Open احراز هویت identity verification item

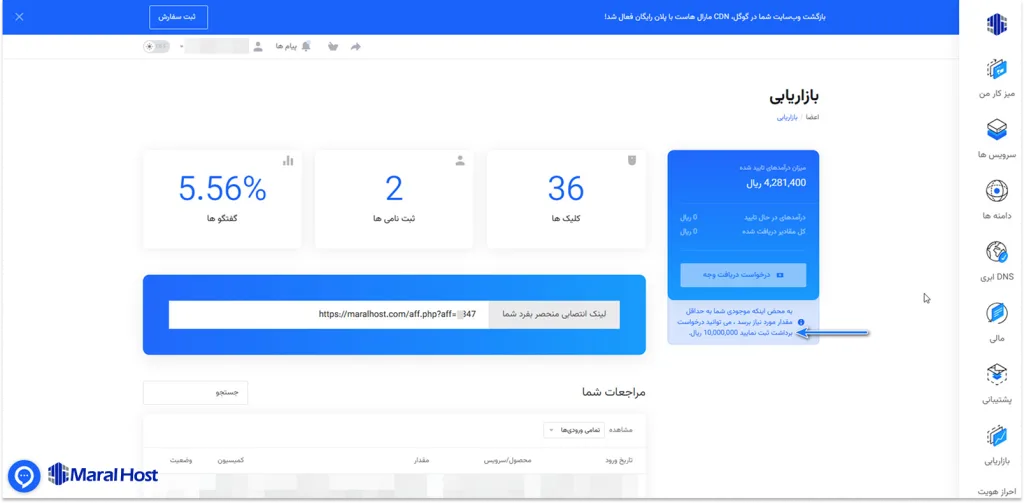pos(997,491)
